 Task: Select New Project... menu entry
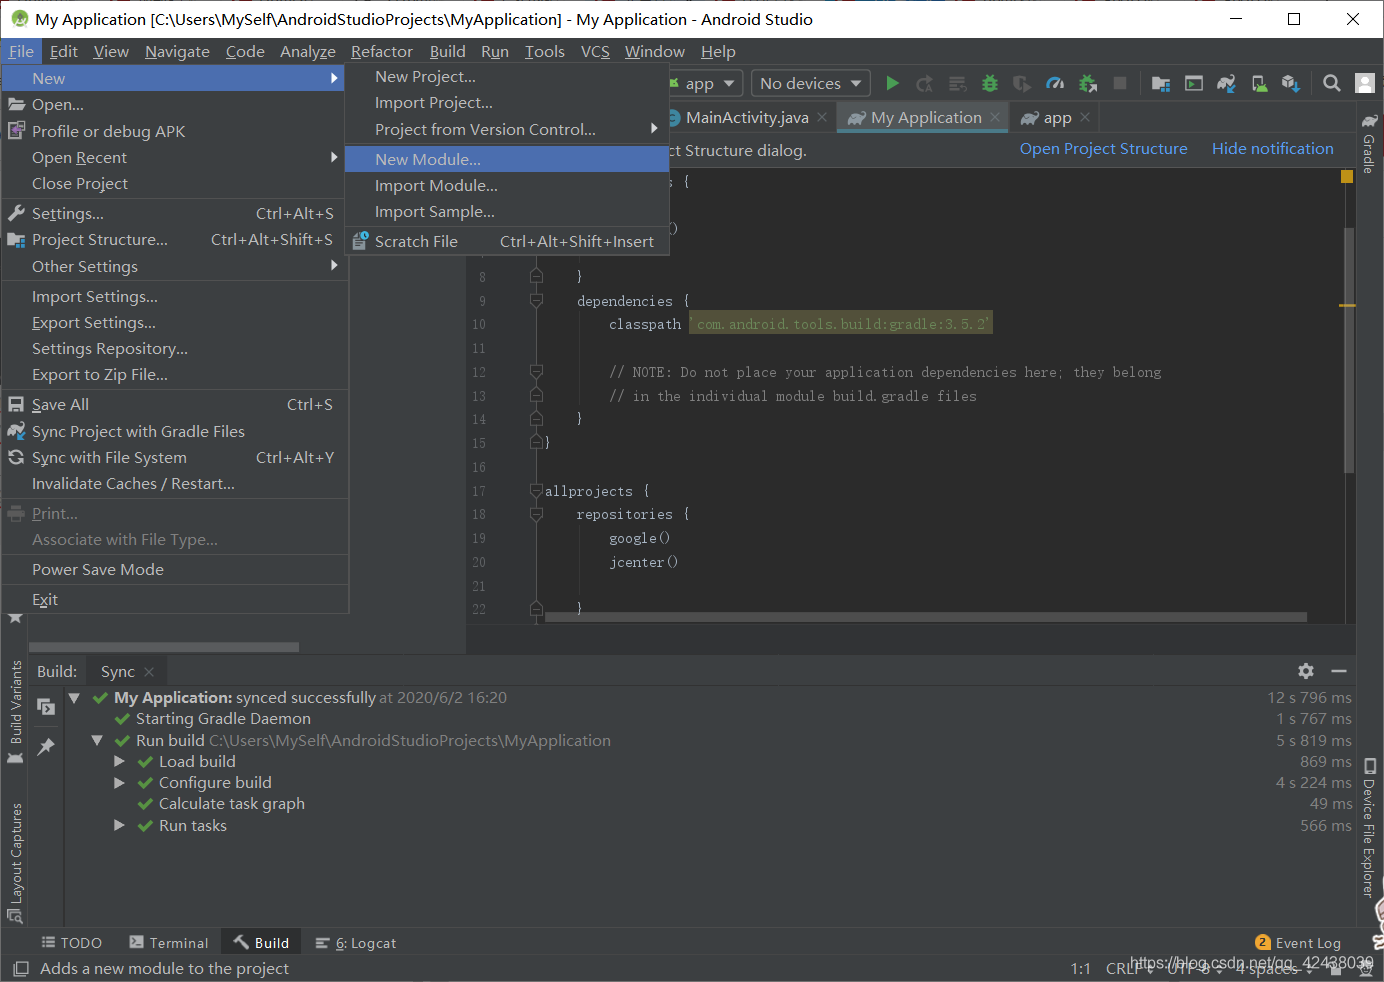(506, 77)
